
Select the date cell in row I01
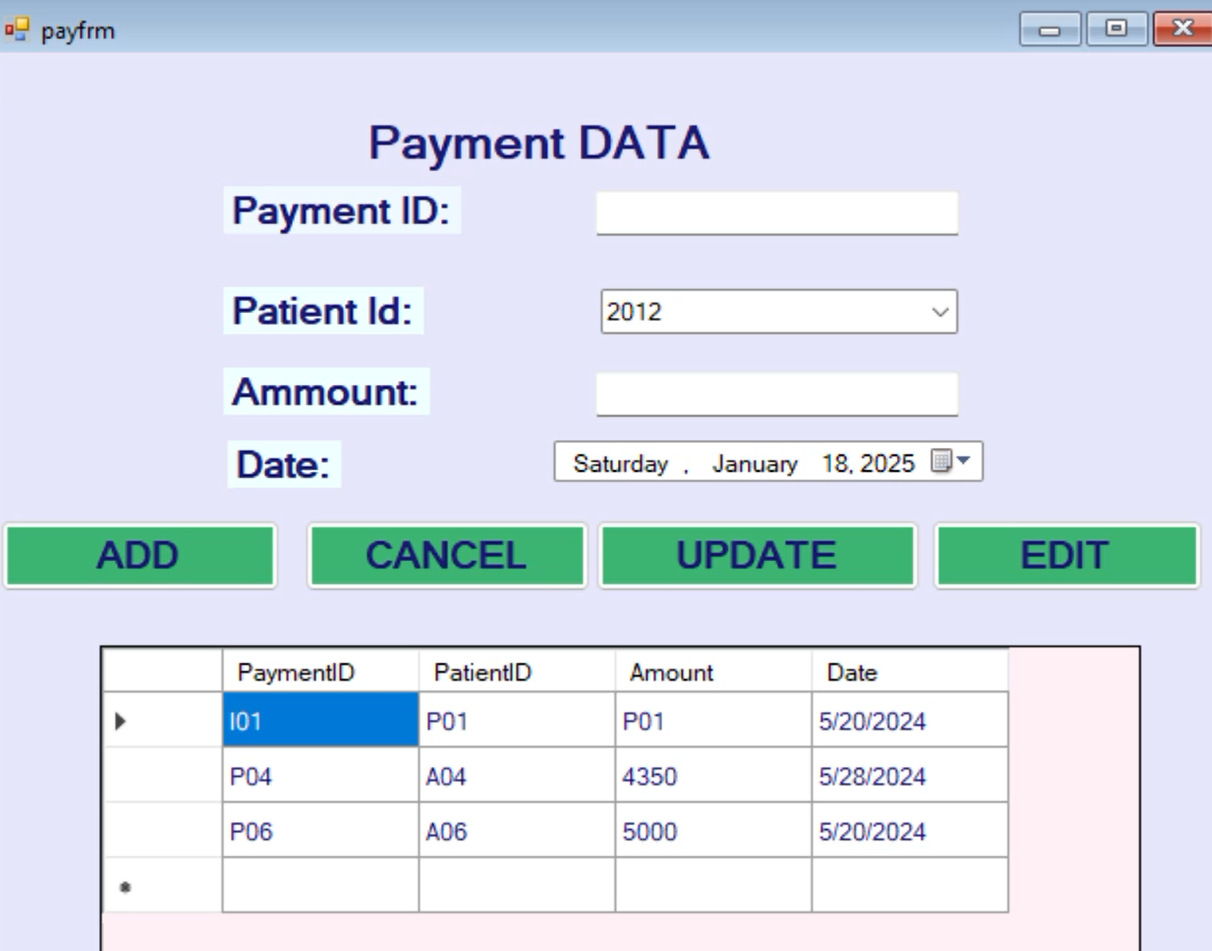(910, 720)
